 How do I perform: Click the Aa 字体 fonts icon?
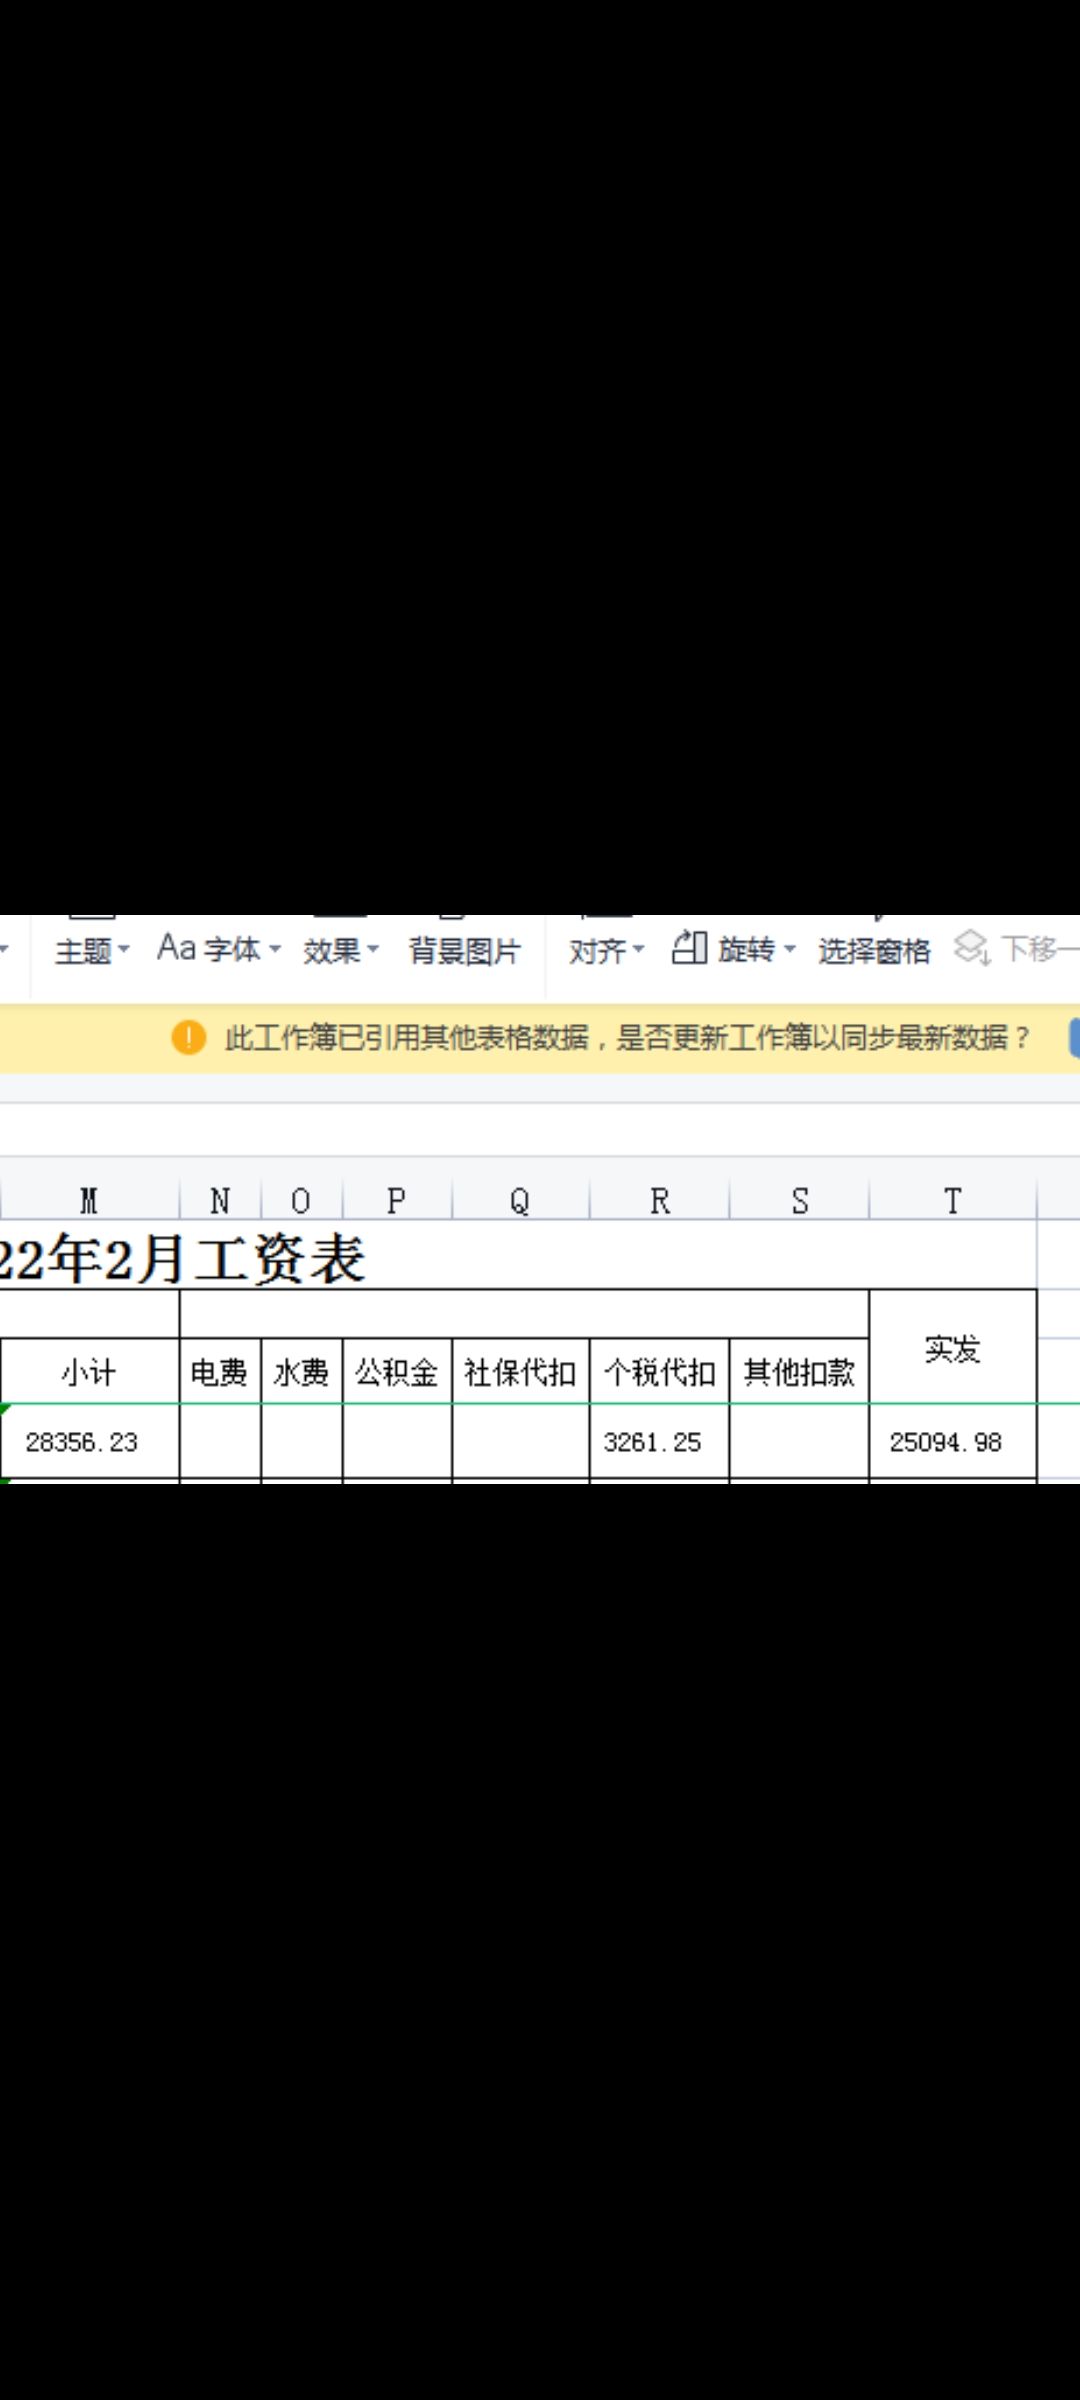(176, 948)
